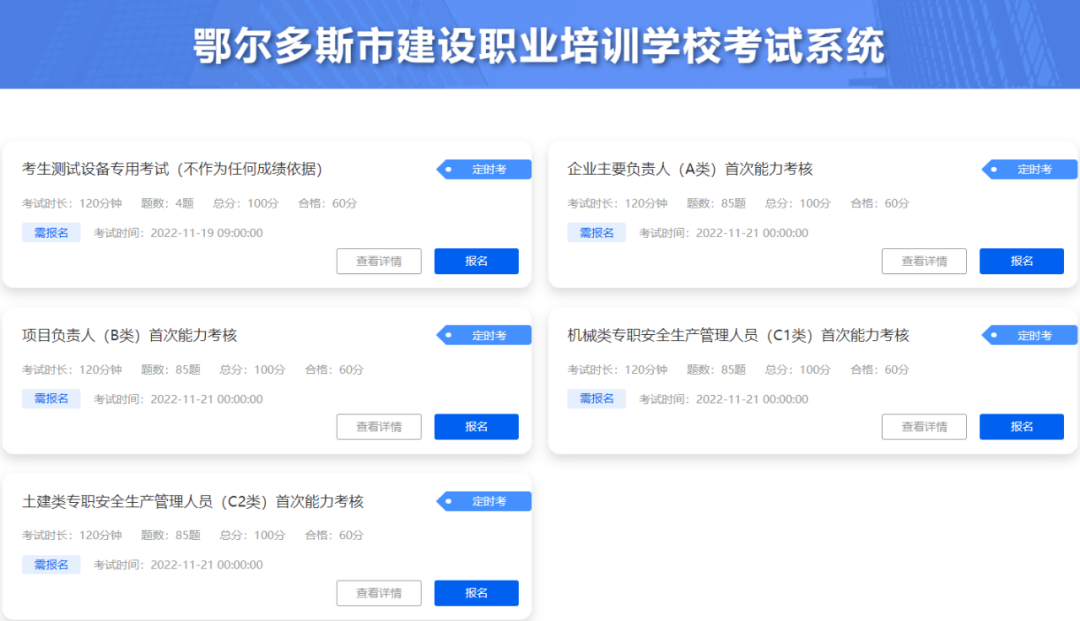
Task: Click 报名 for 机械类专职安全生产管理人员 (C1类)
Action: point(1021,427)
